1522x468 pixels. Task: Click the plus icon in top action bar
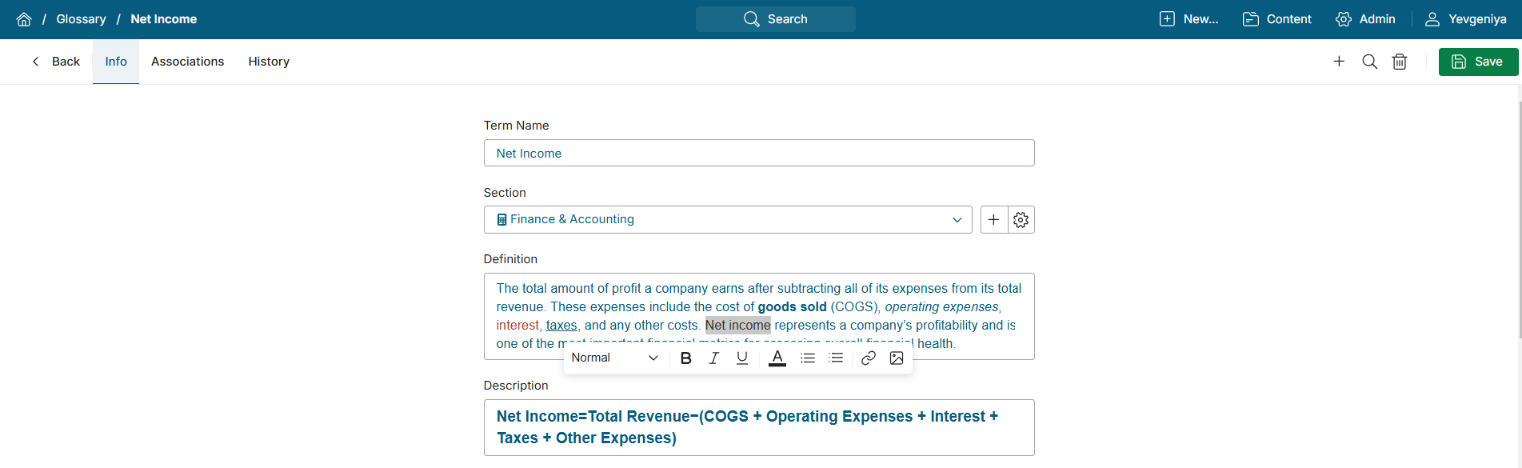[x=1339, y=62]
